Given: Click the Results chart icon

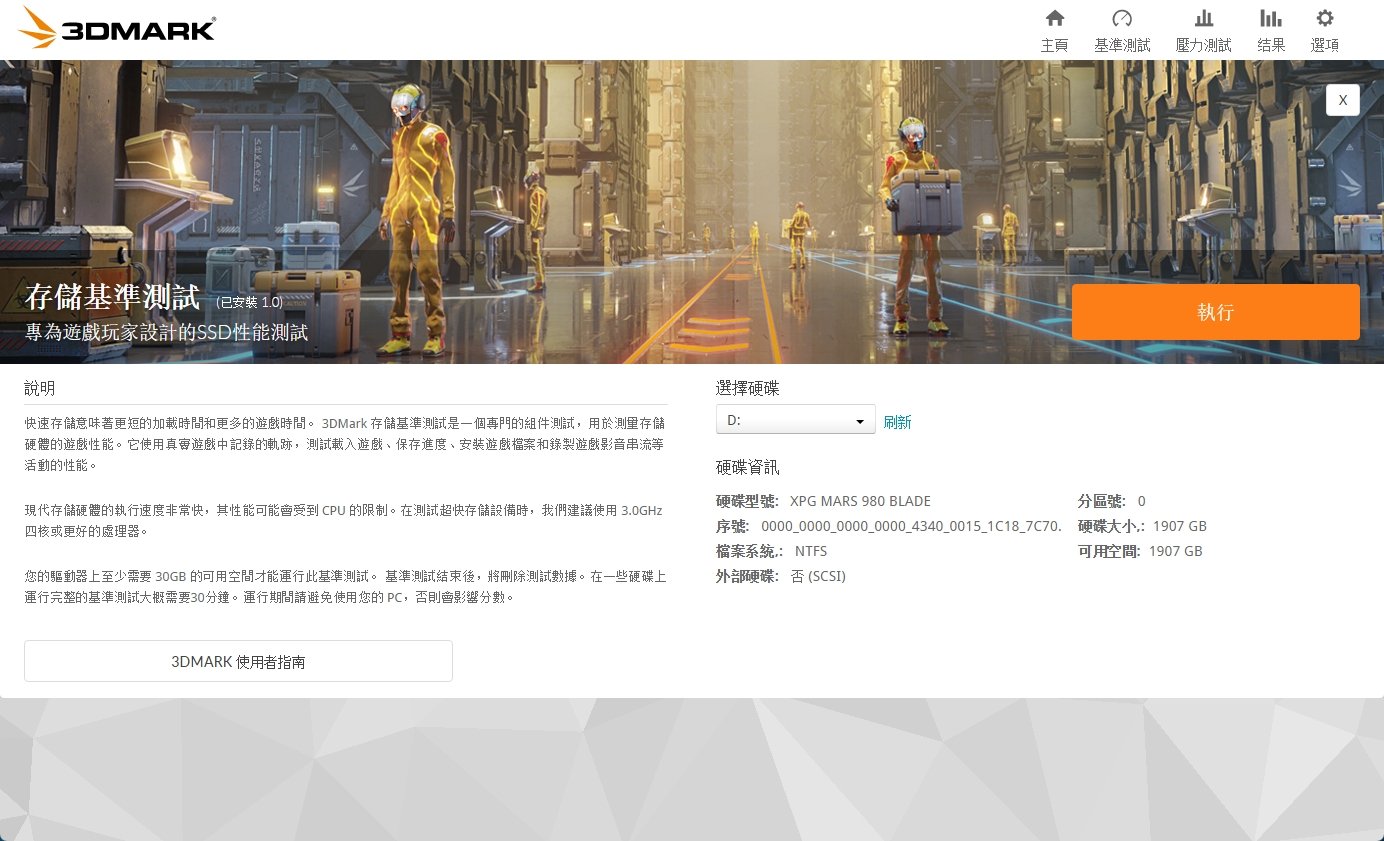Looking at the screenshot, I should (1271, 18).
